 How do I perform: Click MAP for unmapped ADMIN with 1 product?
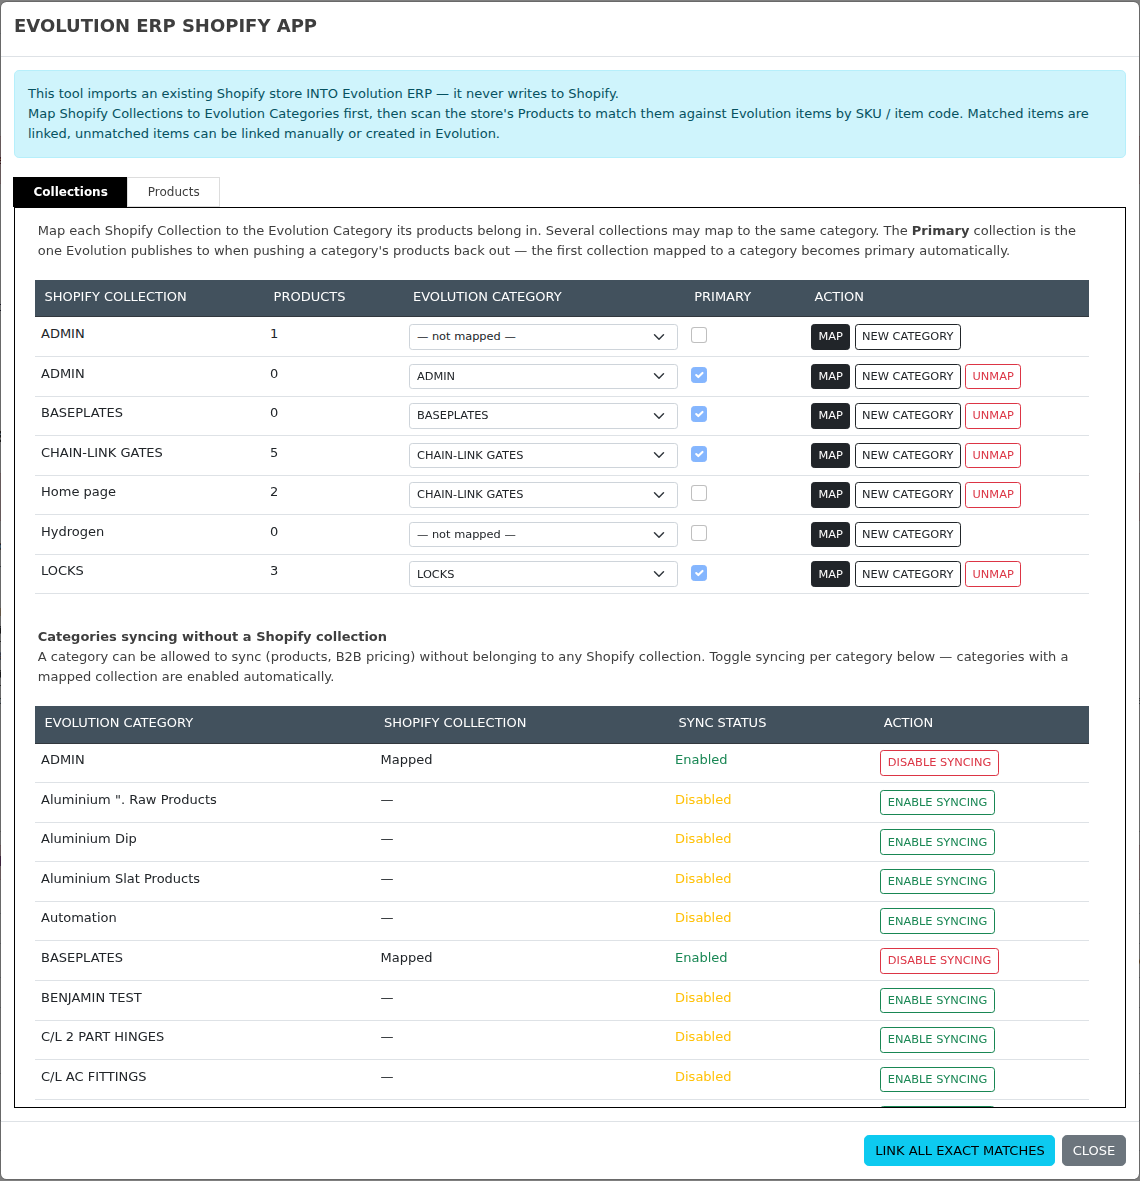coord(831,337)
